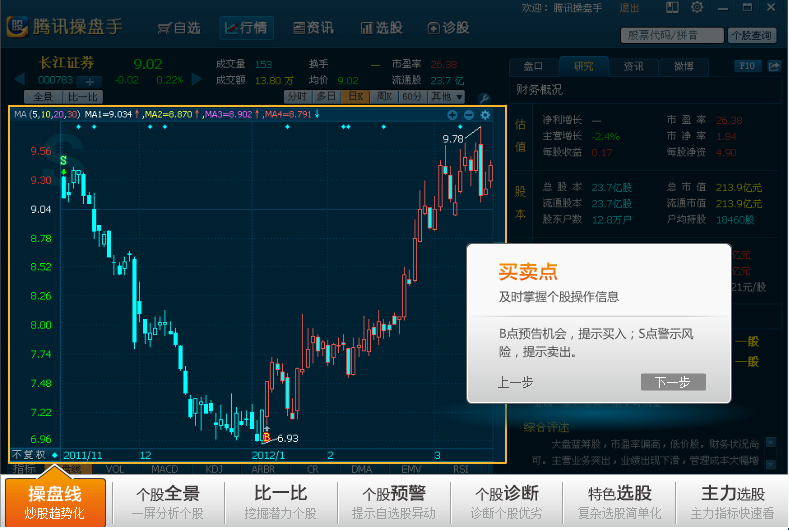Image resolution: width=789 pixels, height=530 pixels.
Task: Select the ARBR indicator tab
Action: 263,469
